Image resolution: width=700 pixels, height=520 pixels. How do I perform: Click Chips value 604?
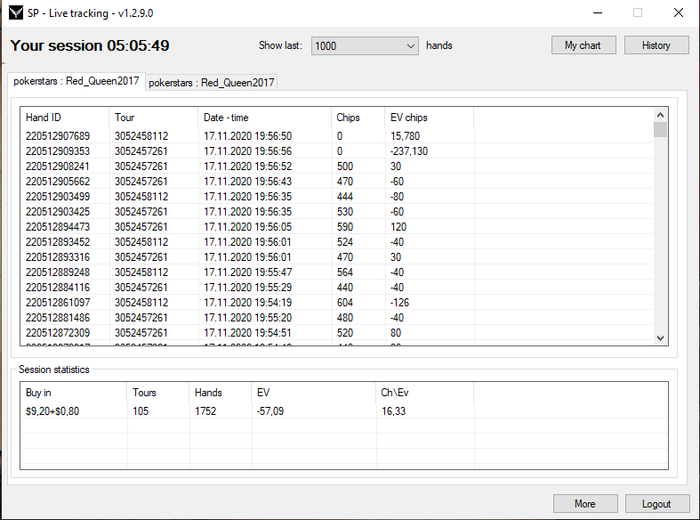pos(345,303)
